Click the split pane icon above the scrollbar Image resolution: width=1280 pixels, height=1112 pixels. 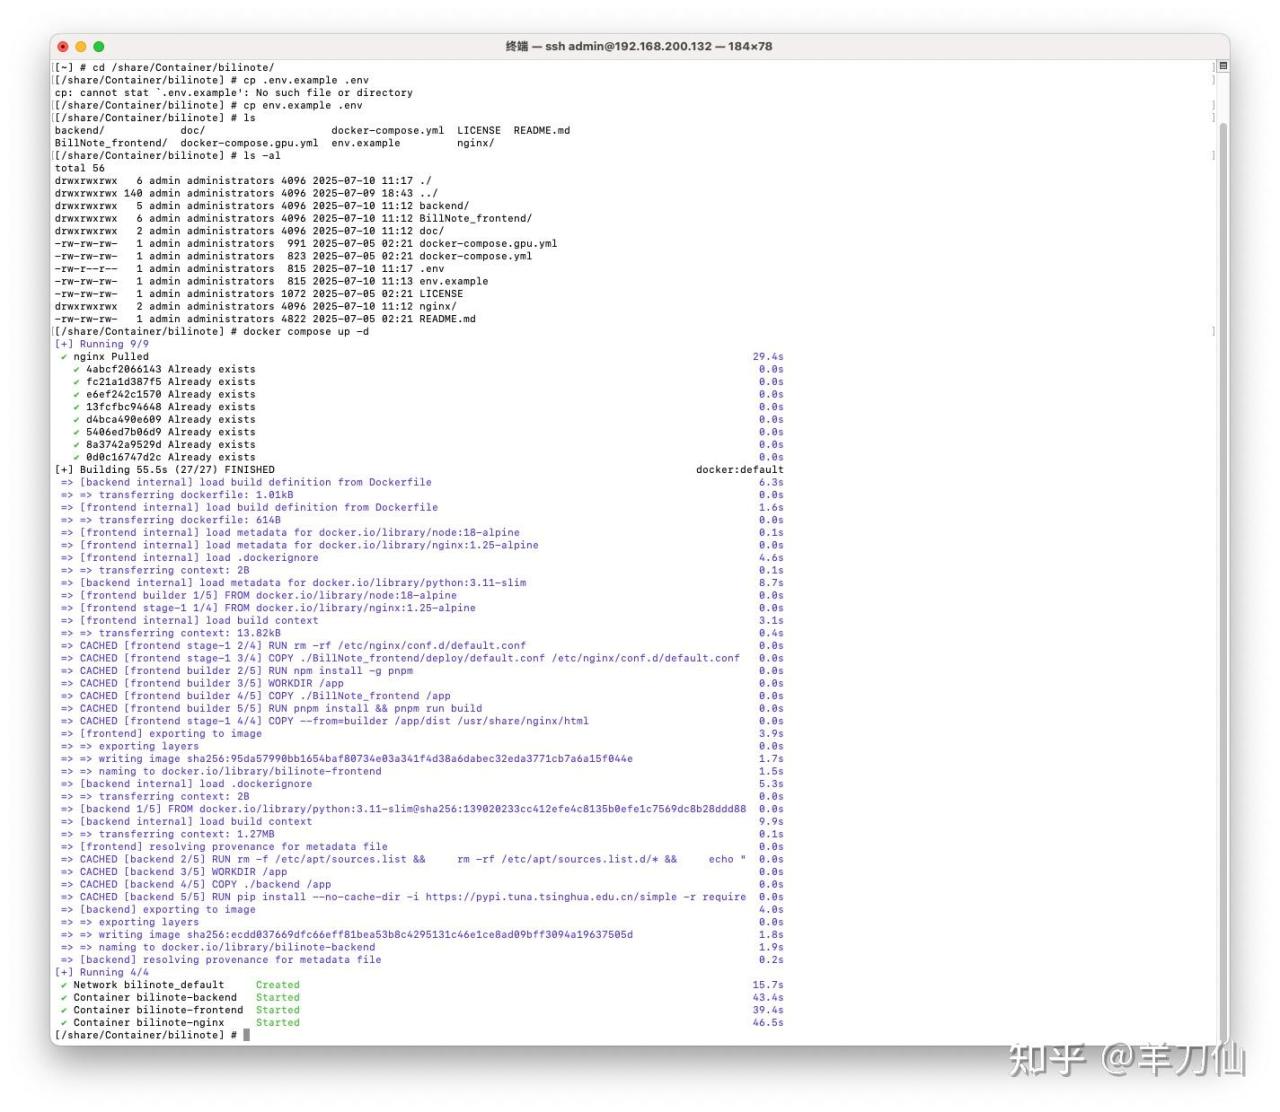(1222, 66)
